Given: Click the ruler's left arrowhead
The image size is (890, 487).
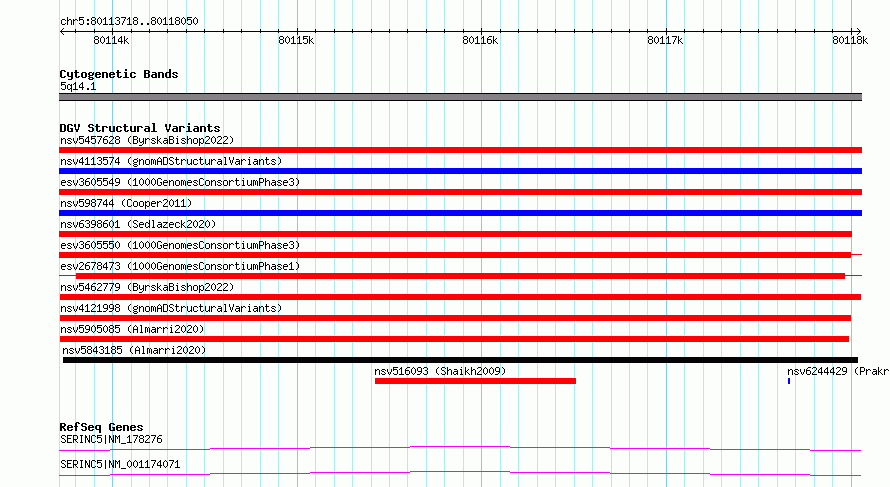Looking at the screenshot, I should [x=62, y=32].
